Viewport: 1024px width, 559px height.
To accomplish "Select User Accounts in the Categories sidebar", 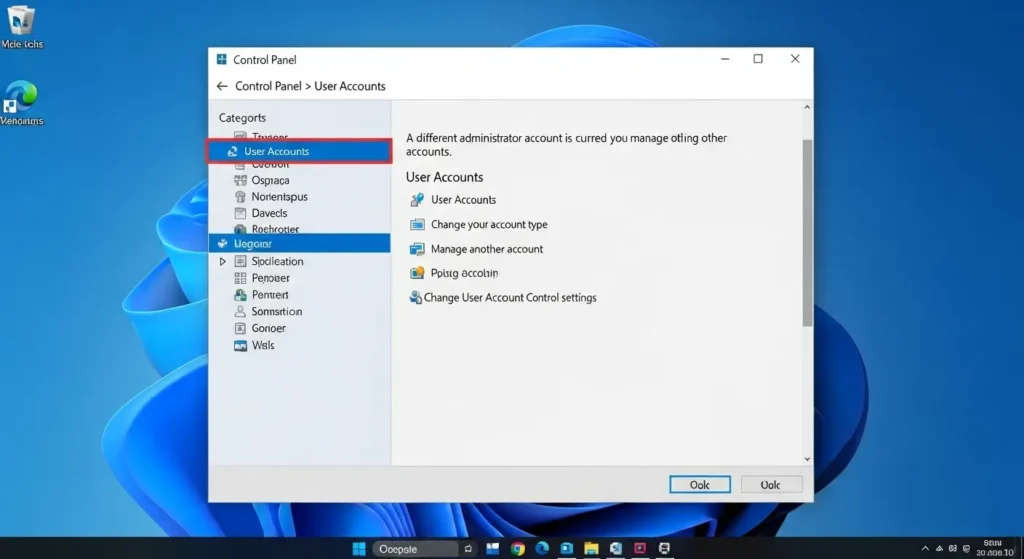I will pyautogui.click(x=300, y=152).
